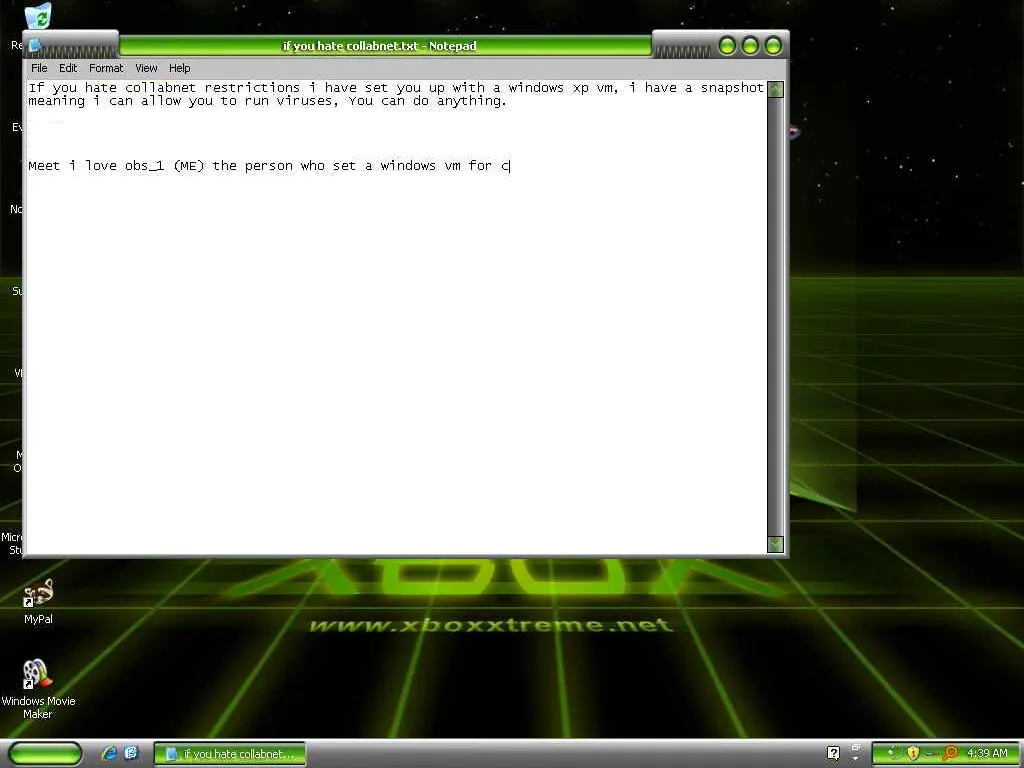Minimize the Notepad window

[727, 46]
